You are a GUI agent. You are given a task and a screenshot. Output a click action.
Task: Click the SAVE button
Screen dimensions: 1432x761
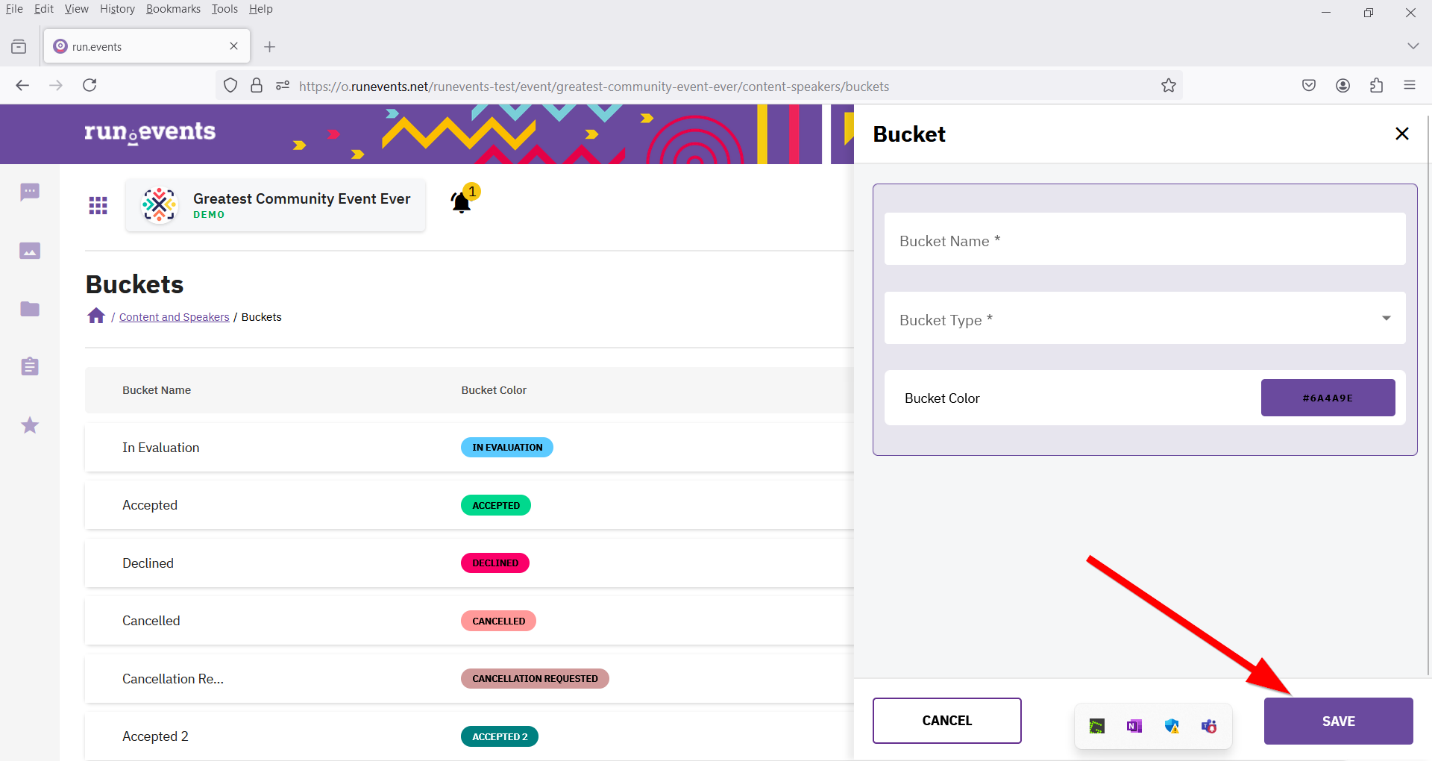(1338, 721)
